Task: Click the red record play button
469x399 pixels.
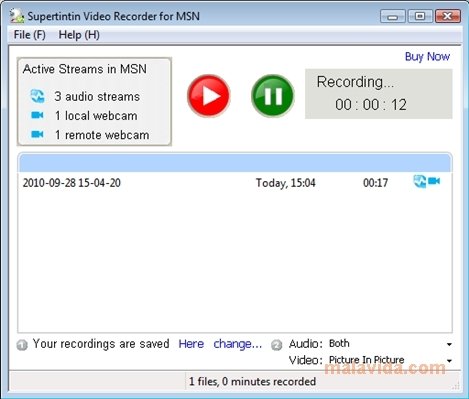Action: tap(209, 96)
